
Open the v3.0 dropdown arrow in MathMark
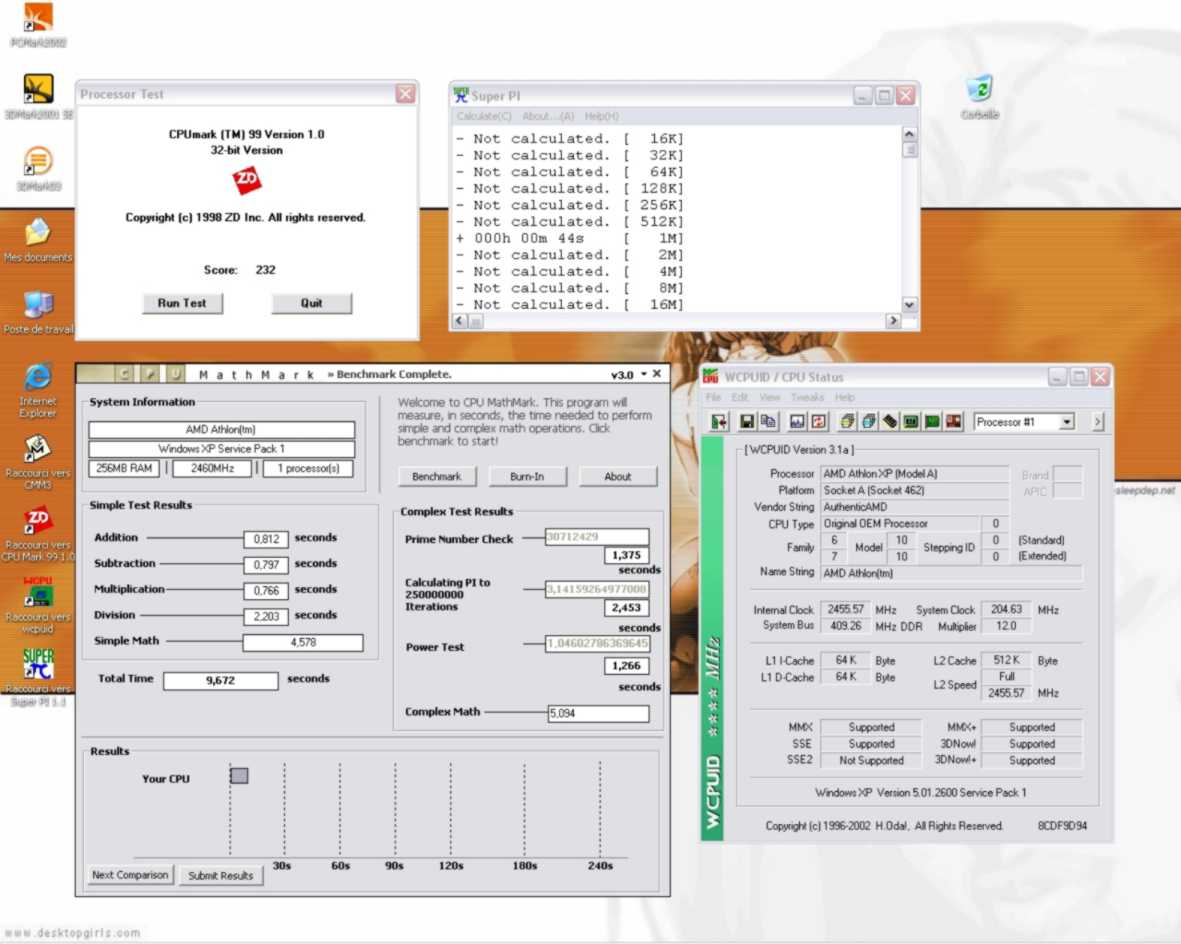[644, 374]
